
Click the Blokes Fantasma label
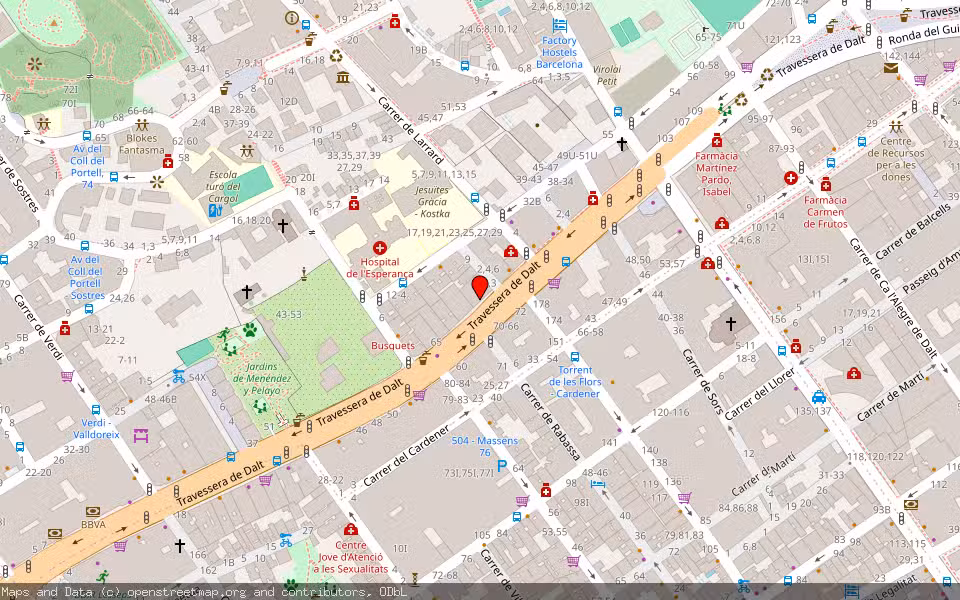click(142, 144)
